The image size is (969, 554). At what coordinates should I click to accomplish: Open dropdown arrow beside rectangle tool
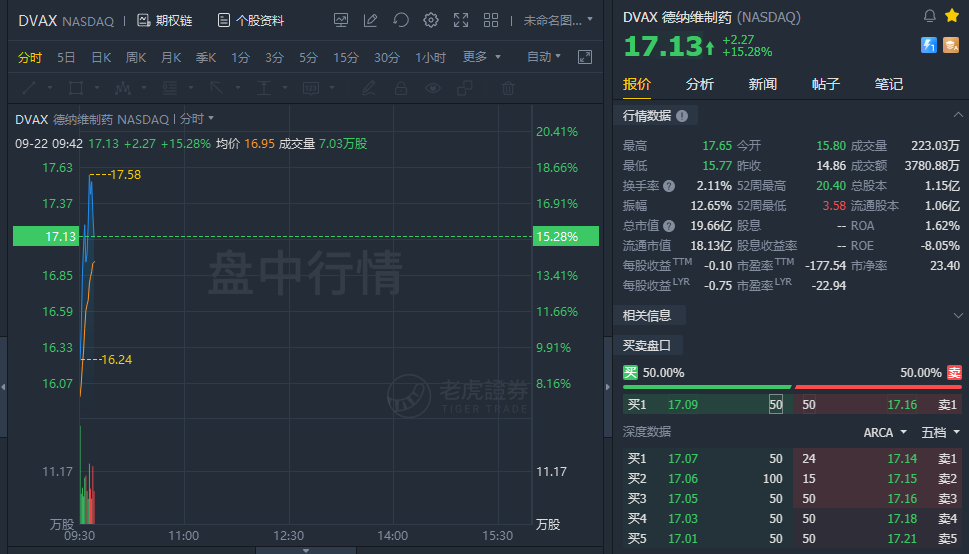97,88
